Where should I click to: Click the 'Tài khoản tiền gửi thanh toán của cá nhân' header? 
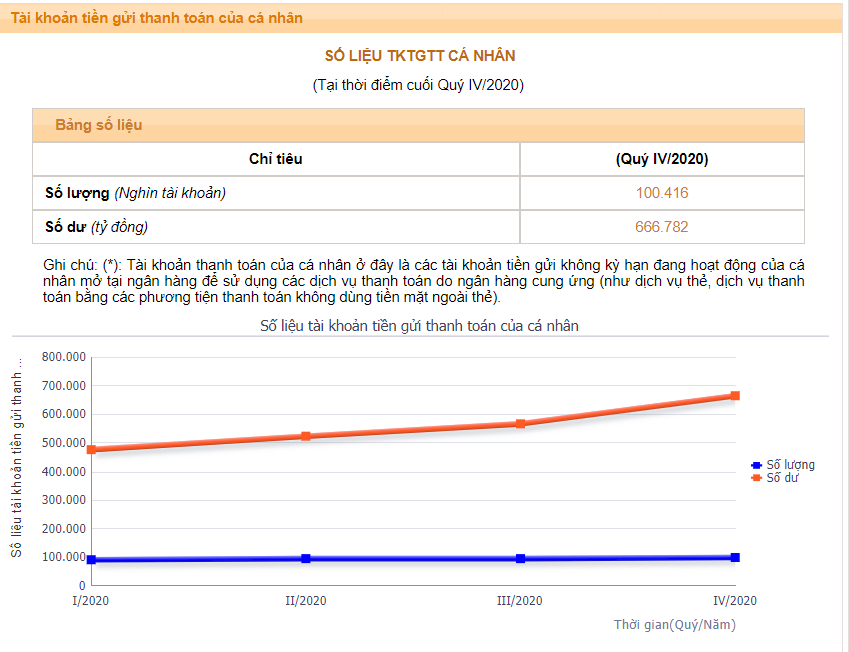click(156, 18)
